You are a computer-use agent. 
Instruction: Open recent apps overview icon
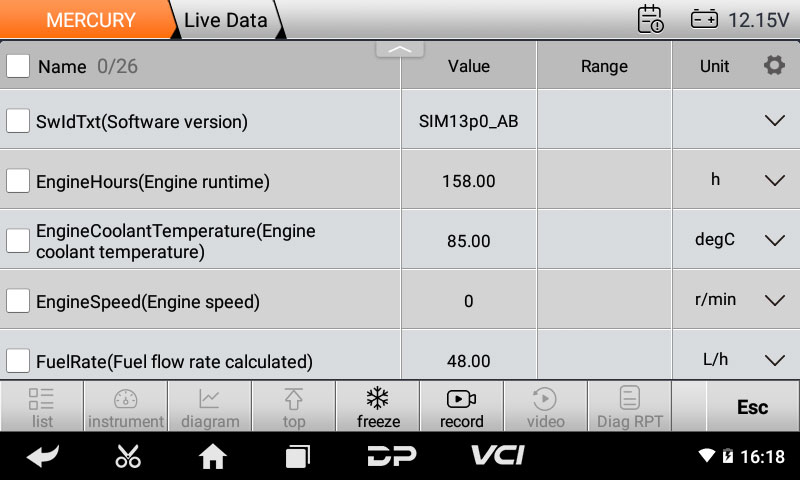297,456
